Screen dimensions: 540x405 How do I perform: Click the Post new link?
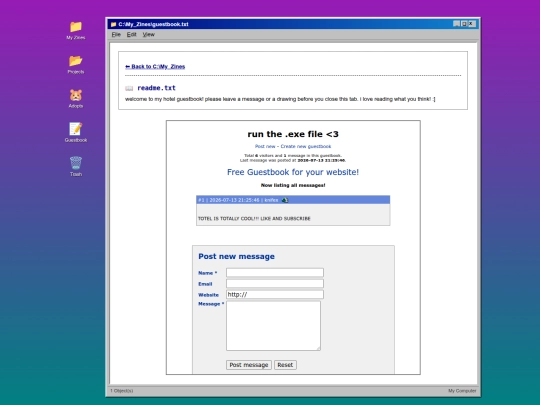click(x=265, y=146)
